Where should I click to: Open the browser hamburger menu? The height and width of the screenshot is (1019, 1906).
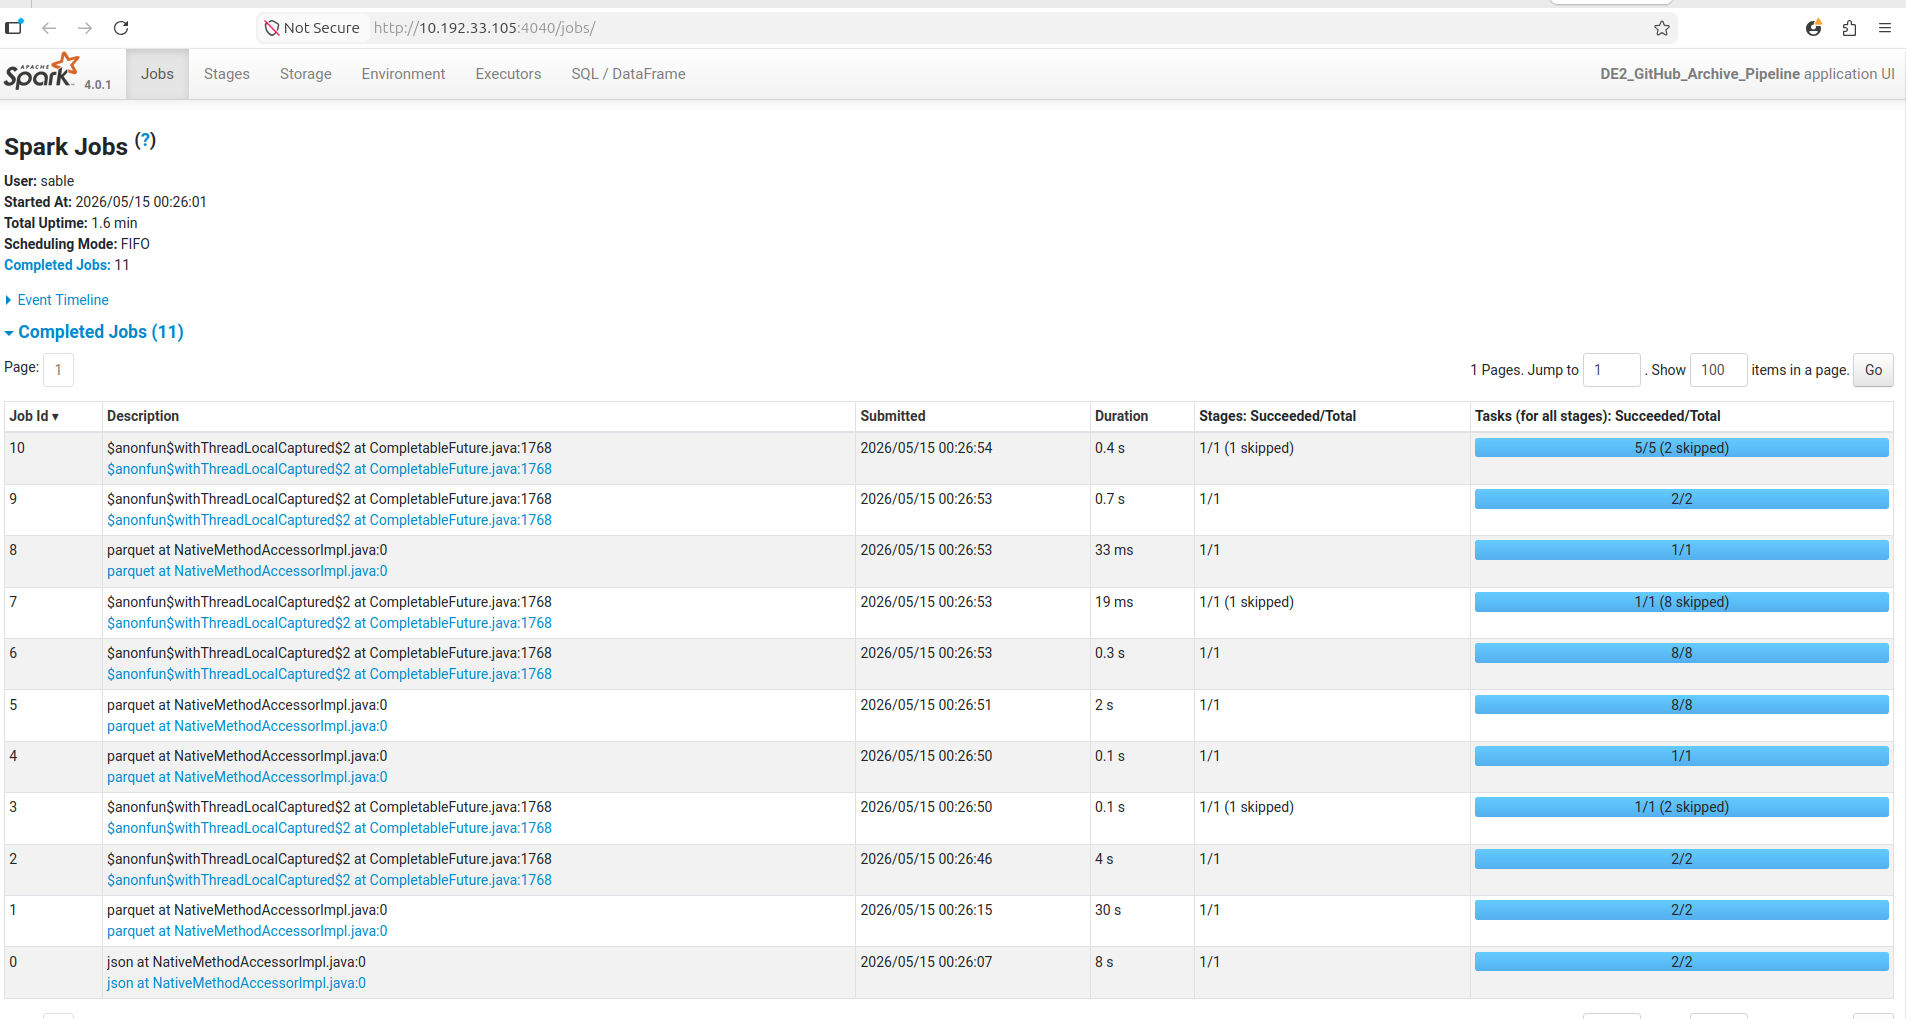(x=1885, y=28)
